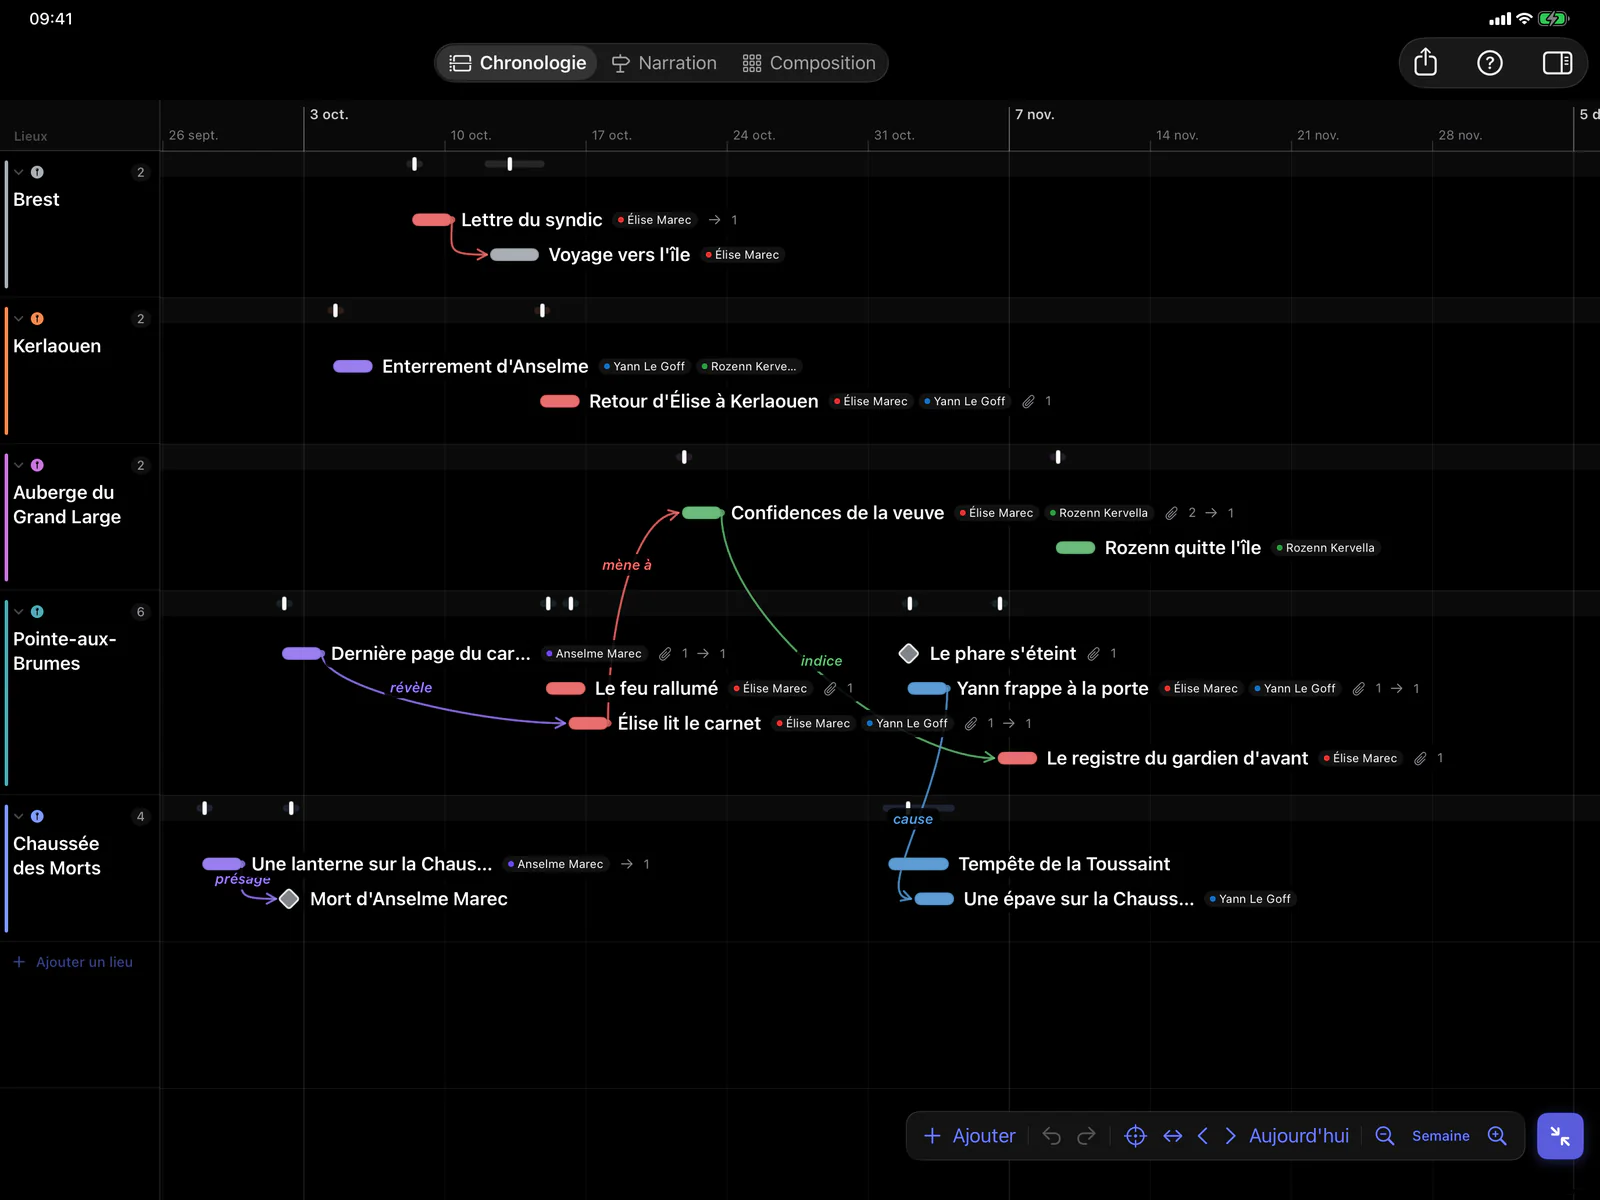Image resolution: width=1600 pixels, height=1200 pixels.
Task: Select the Le phare s'éteint diamond marker
Action: 908,654
